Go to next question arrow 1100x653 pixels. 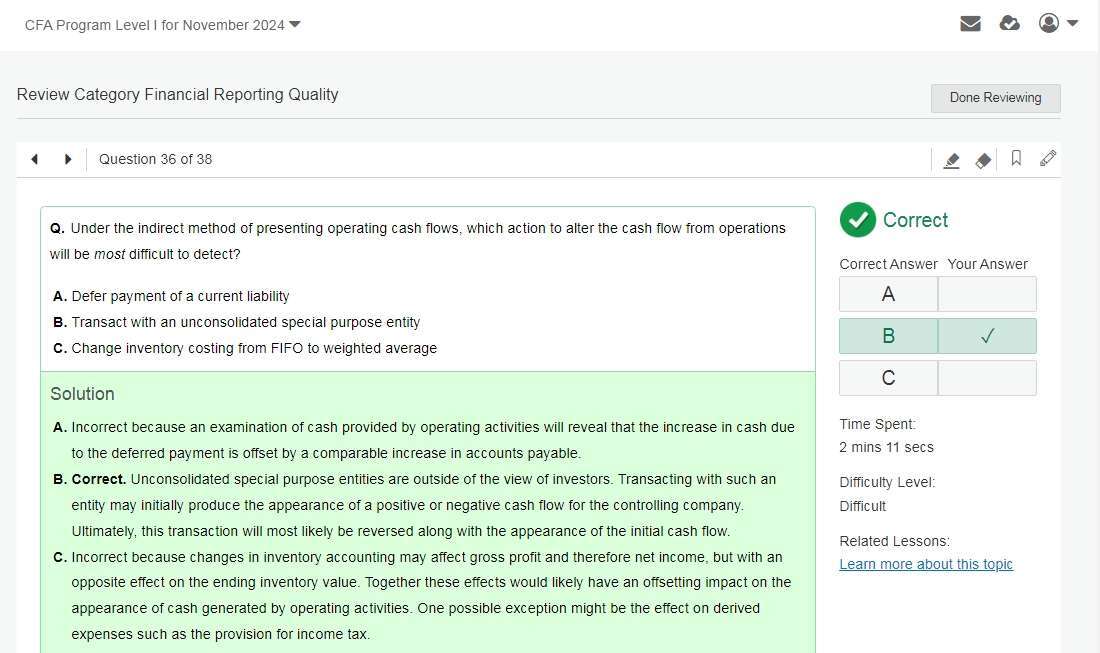[x=68, y=159]
